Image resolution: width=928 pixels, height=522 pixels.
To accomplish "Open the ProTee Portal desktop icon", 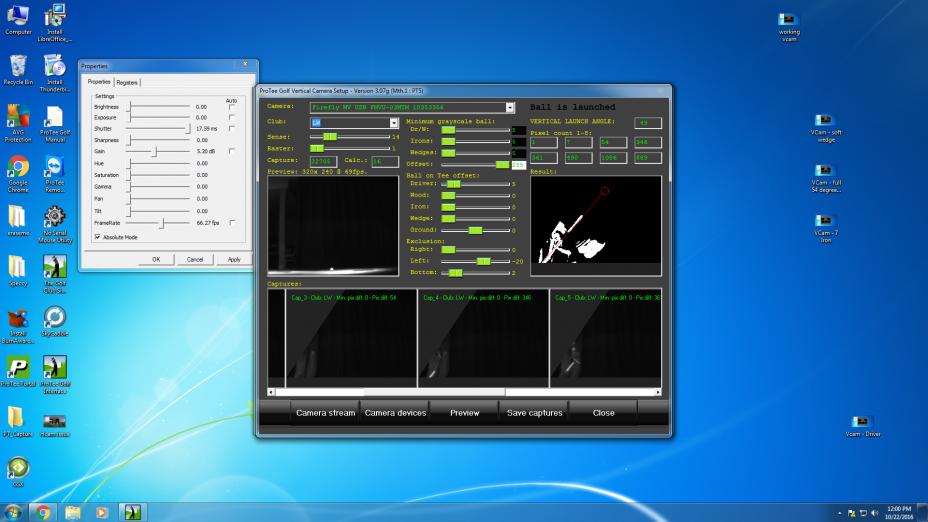I will [x=18, y=372].
